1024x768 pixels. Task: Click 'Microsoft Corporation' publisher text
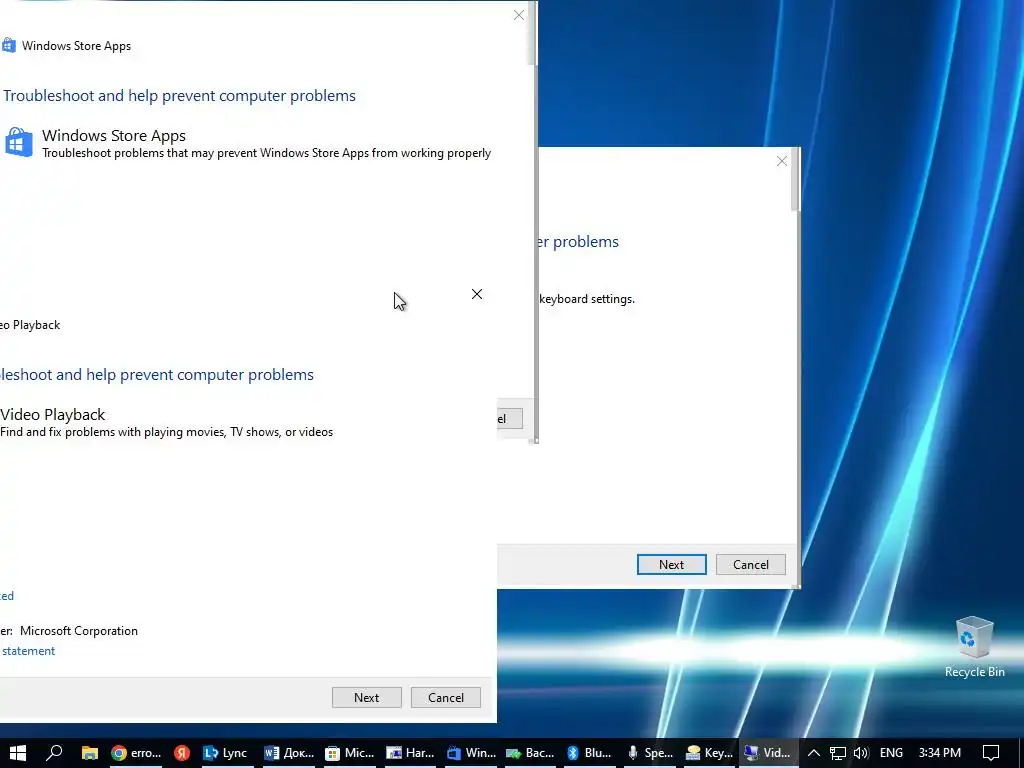click(79, 631)
